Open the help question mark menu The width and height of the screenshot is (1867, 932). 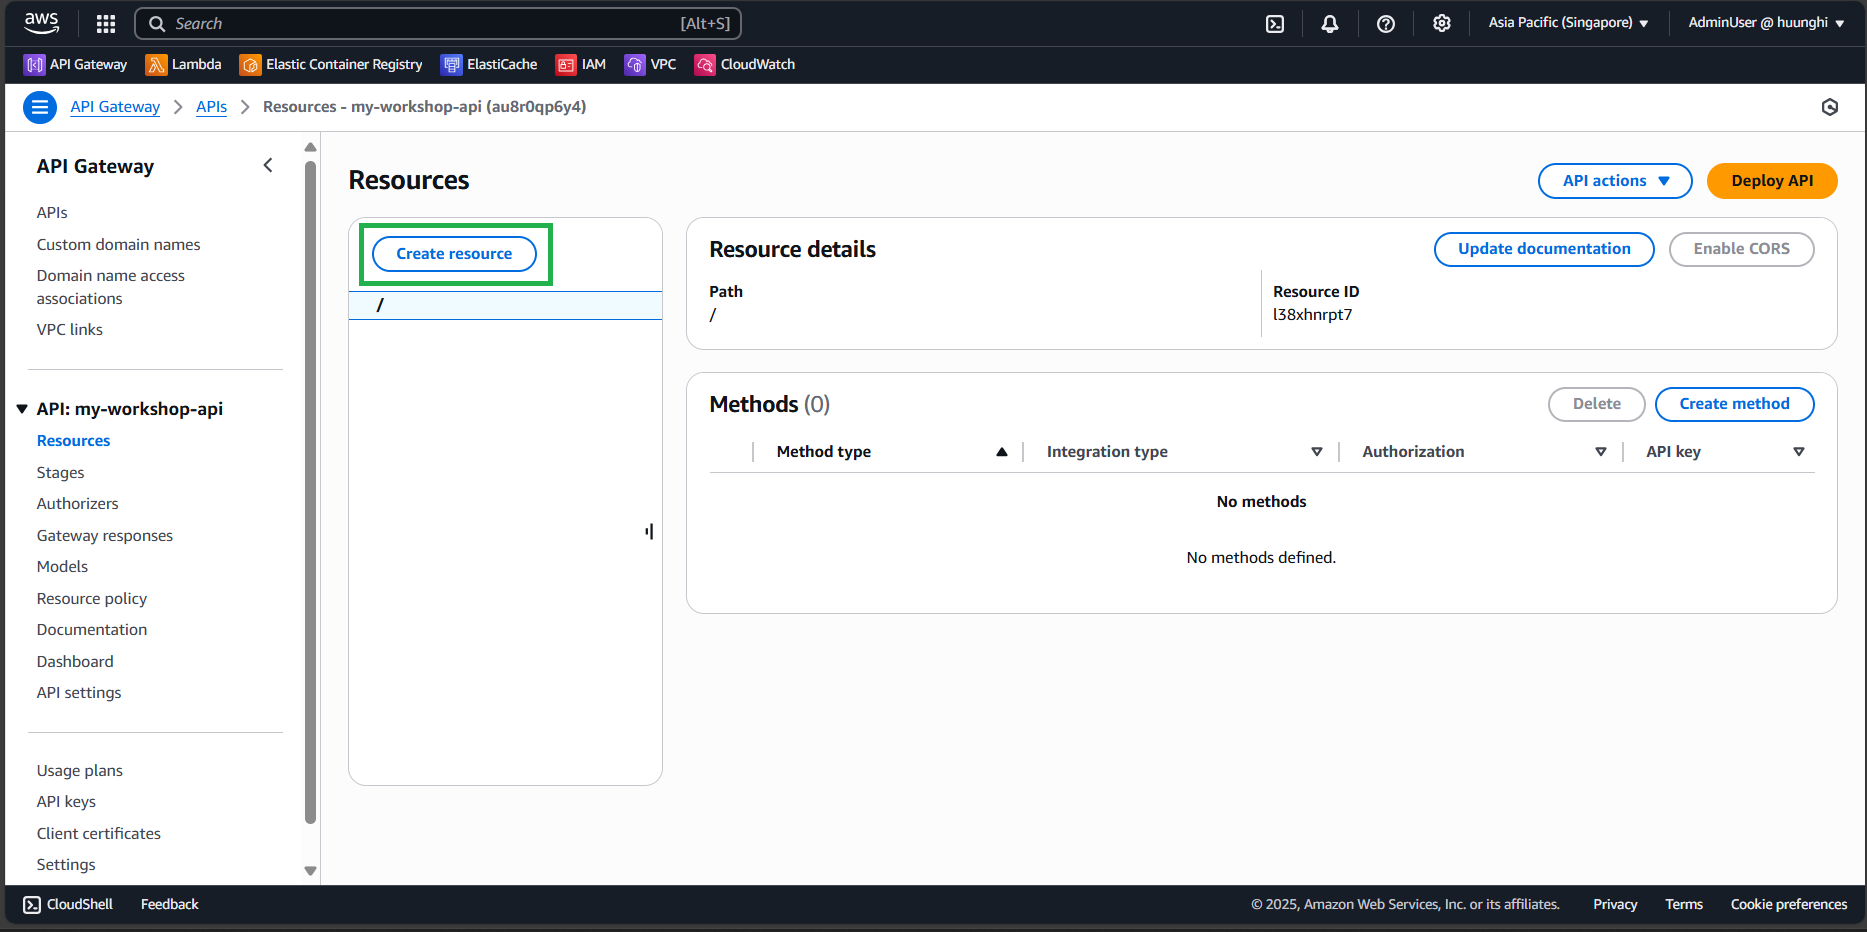pyautogui.click(x=1386, y=23)
